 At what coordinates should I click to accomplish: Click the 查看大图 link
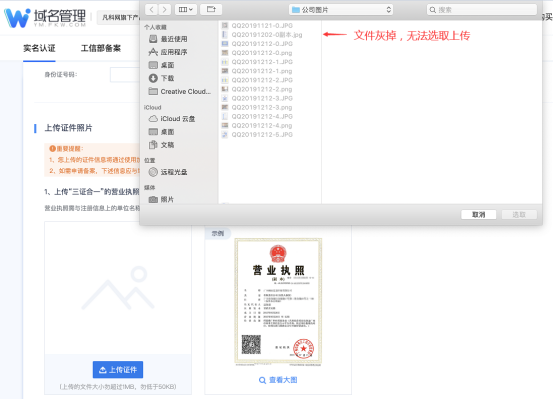point(278,380)
